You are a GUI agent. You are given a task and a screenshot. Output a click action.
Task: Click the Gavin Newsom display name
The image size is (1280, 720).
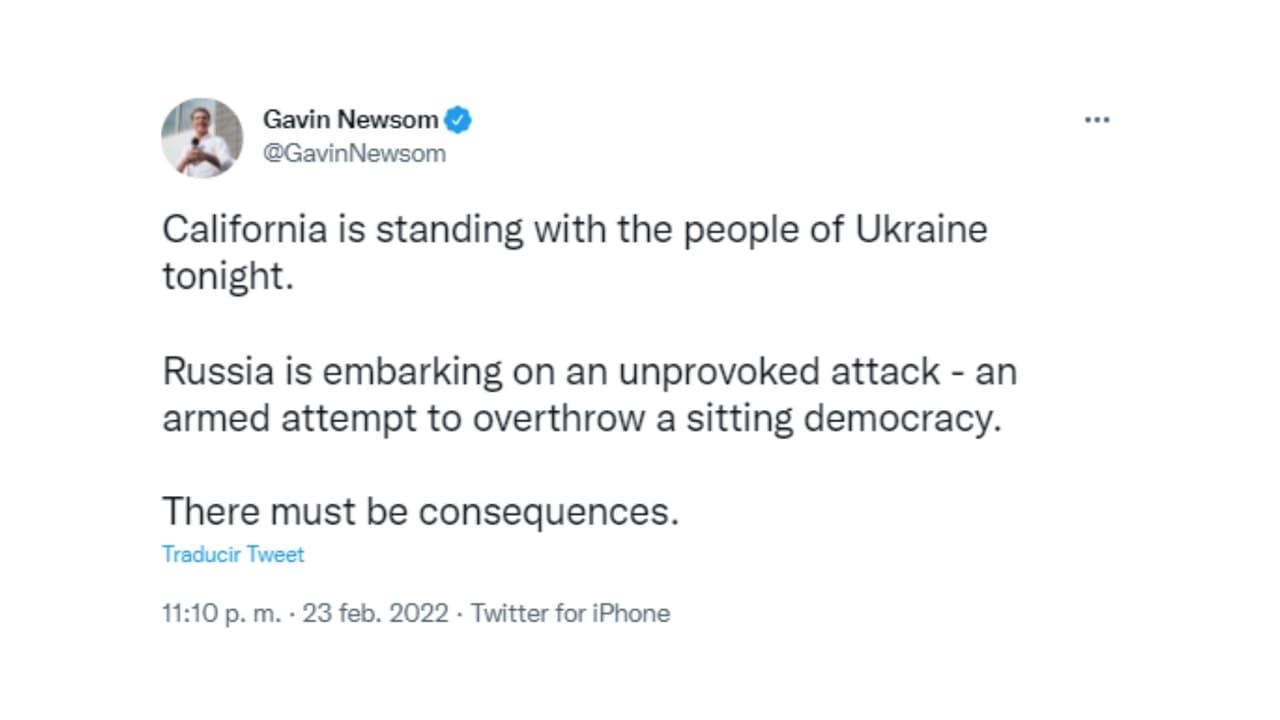(349, 119)
